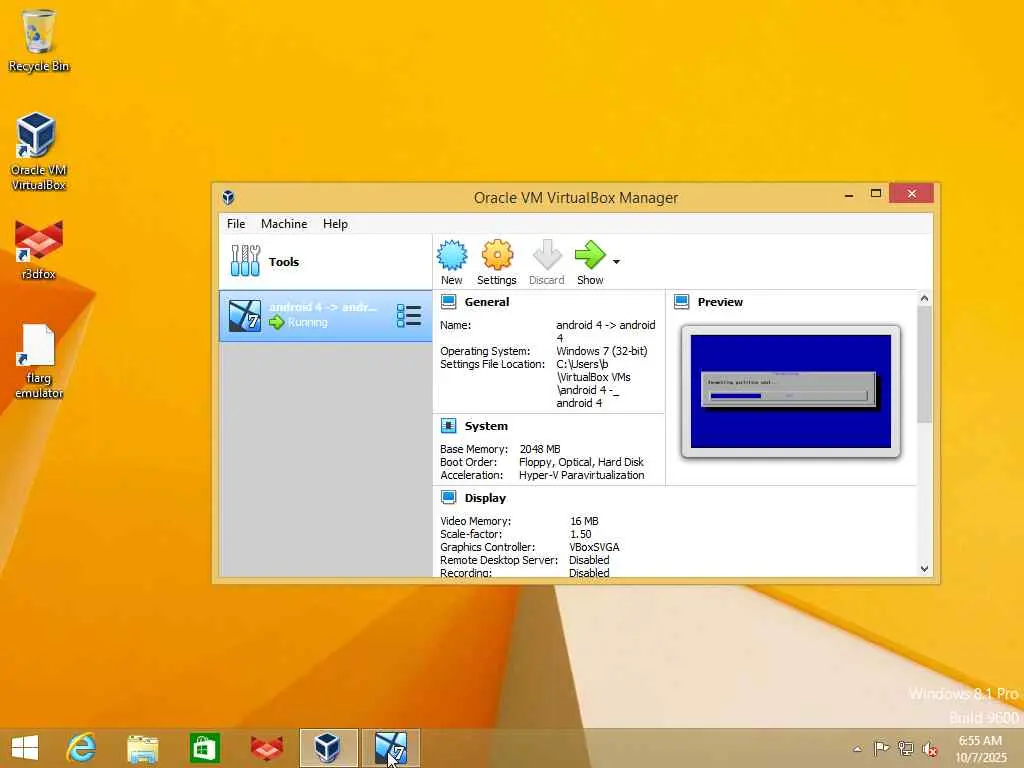The image size is (1024, 768).
Task: Click the 'VBoxSVGA' graphics controller value
Action: [x=594, y=547]
